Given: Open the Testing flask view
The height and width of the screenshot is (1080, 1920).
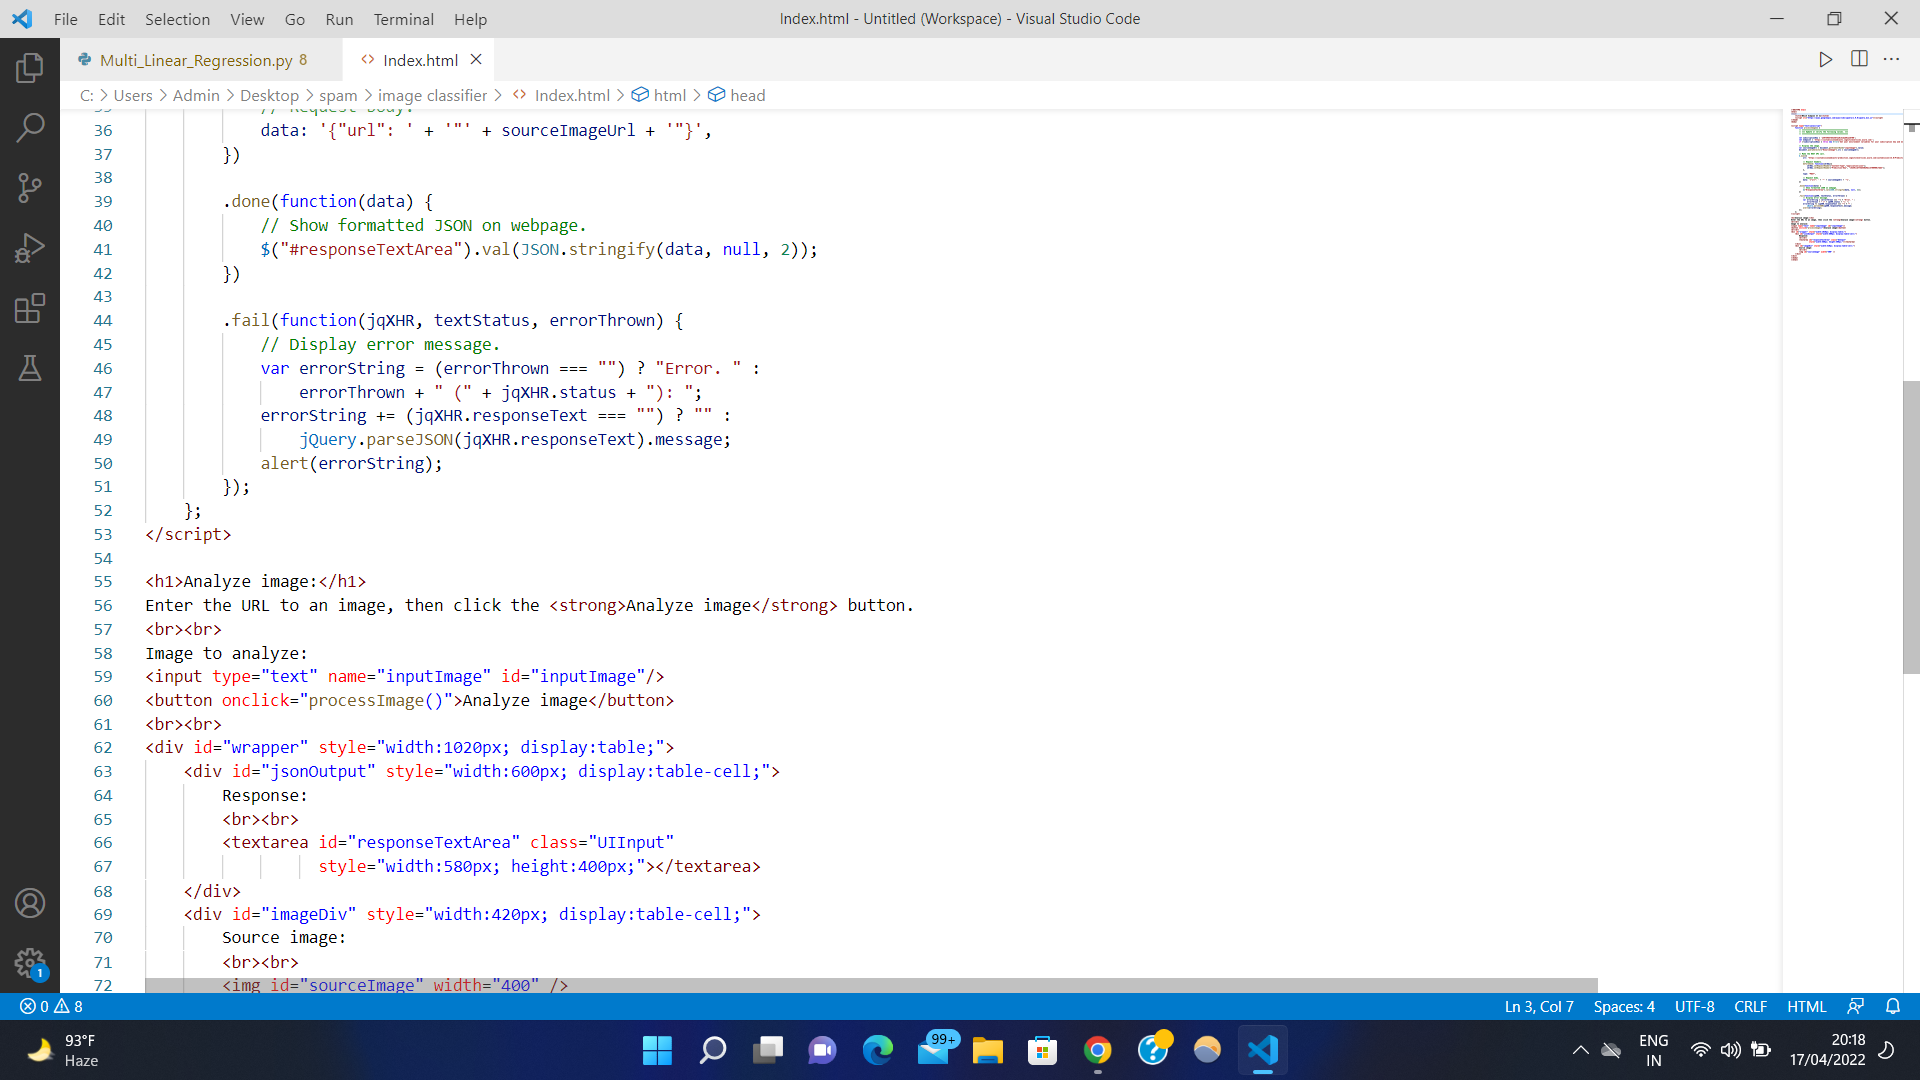Looking at the screenshot, I should pyautogui.click(x=30, y=368).
